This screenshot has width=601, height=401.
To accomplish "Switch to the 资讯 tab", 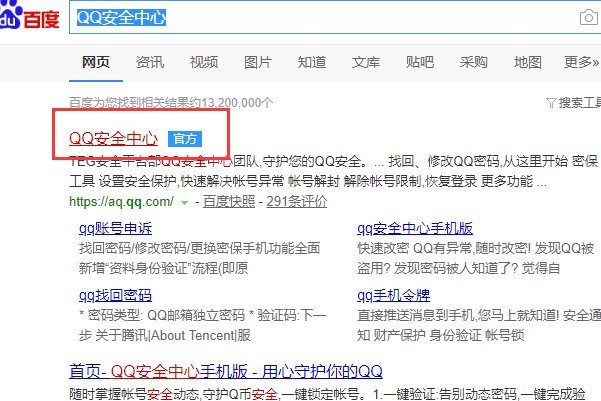I will click(150, 62).
